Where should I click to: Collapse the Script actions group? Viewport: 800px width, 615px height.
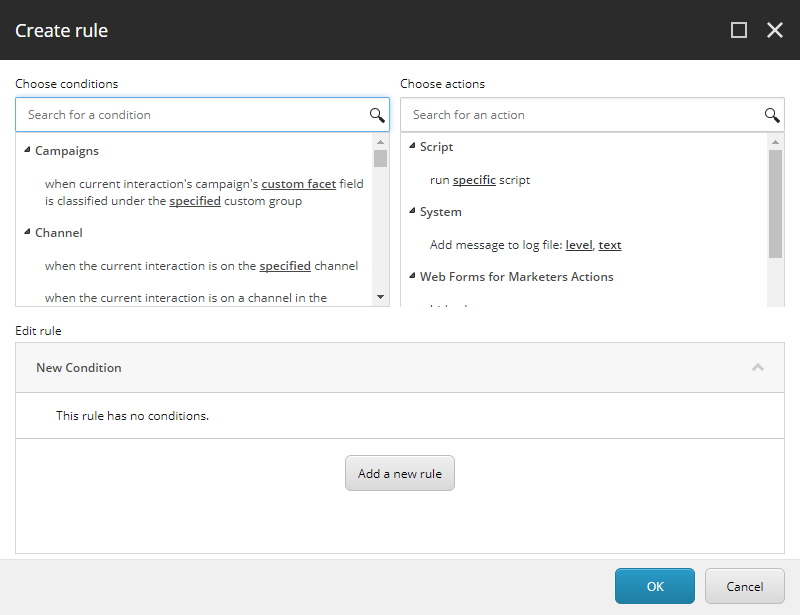coord(412,146)
